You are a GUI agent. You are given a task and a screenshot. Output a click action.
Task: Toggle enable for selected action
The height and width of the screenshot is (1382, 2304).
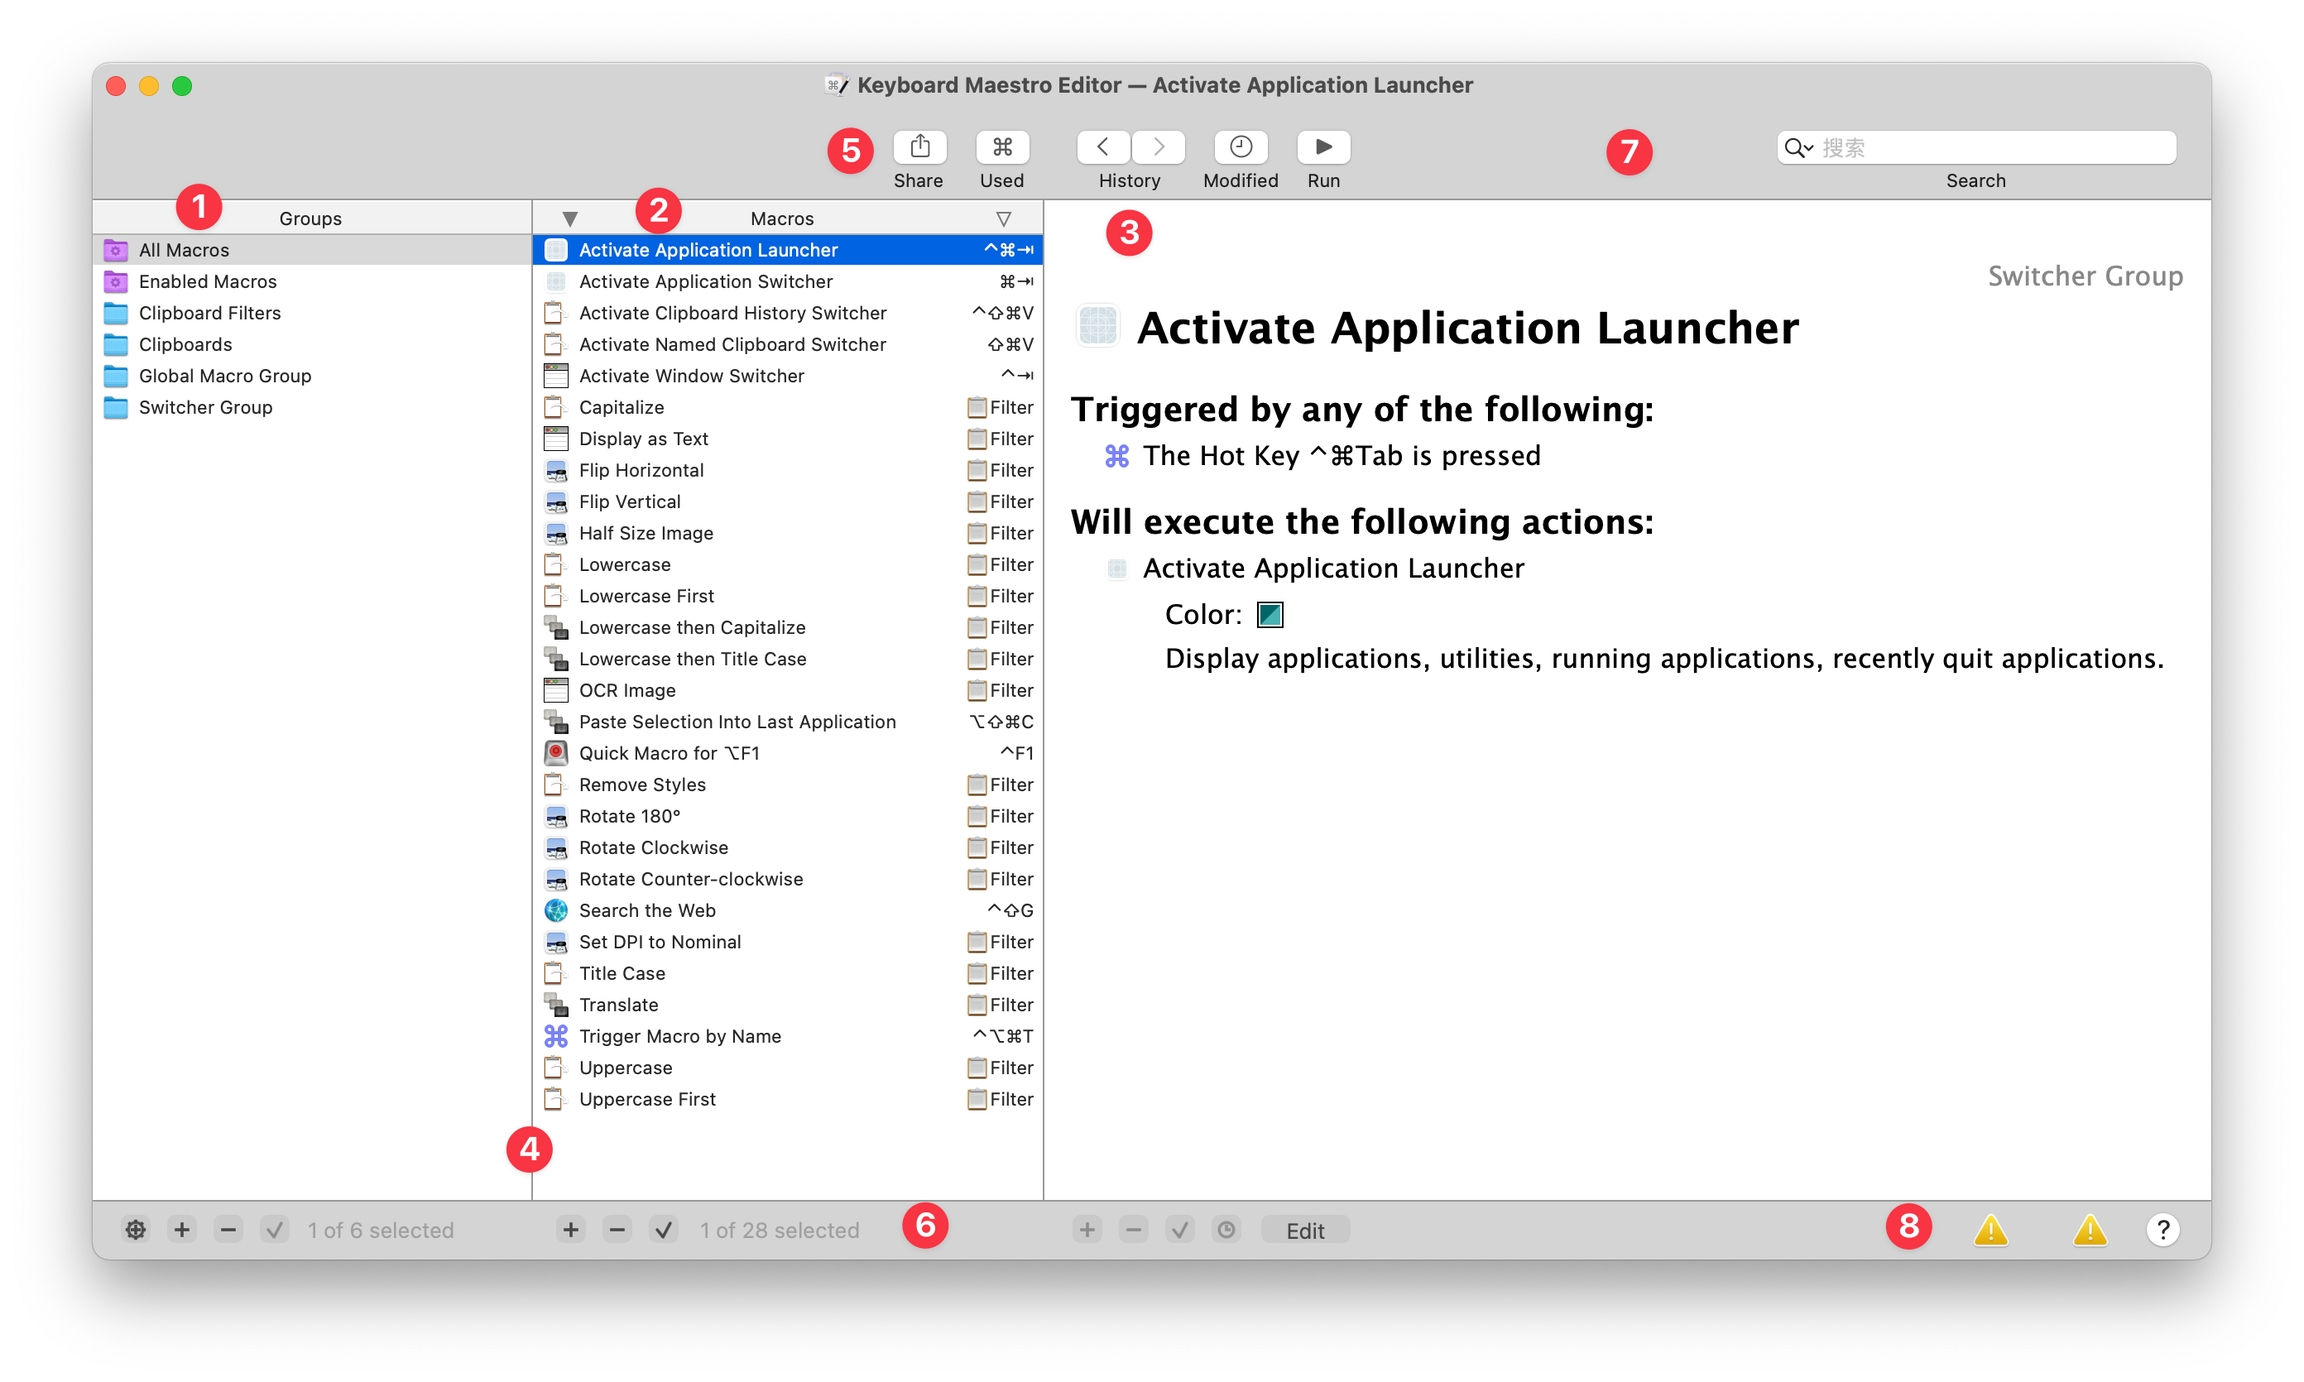coord(1180,1229)
